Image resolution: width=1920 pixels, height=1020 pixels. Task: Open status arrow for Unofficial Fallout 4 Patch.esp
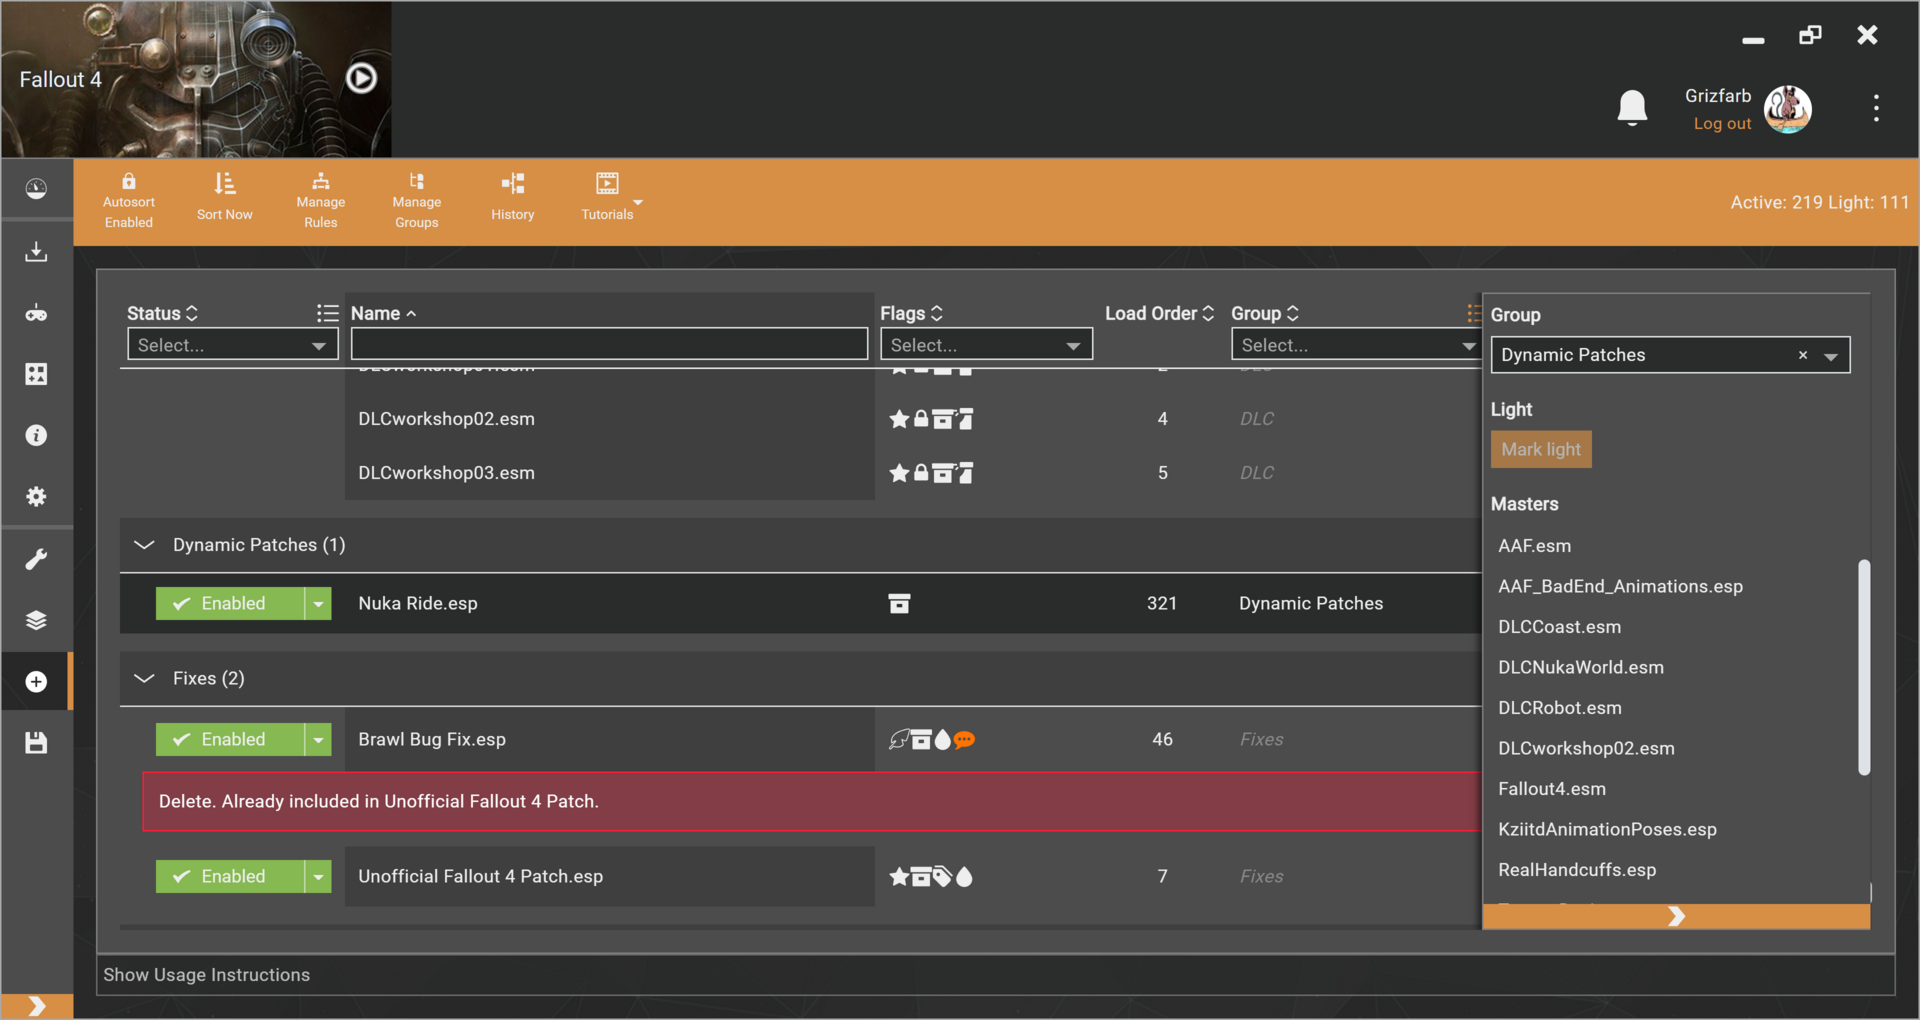coord(318,876)
